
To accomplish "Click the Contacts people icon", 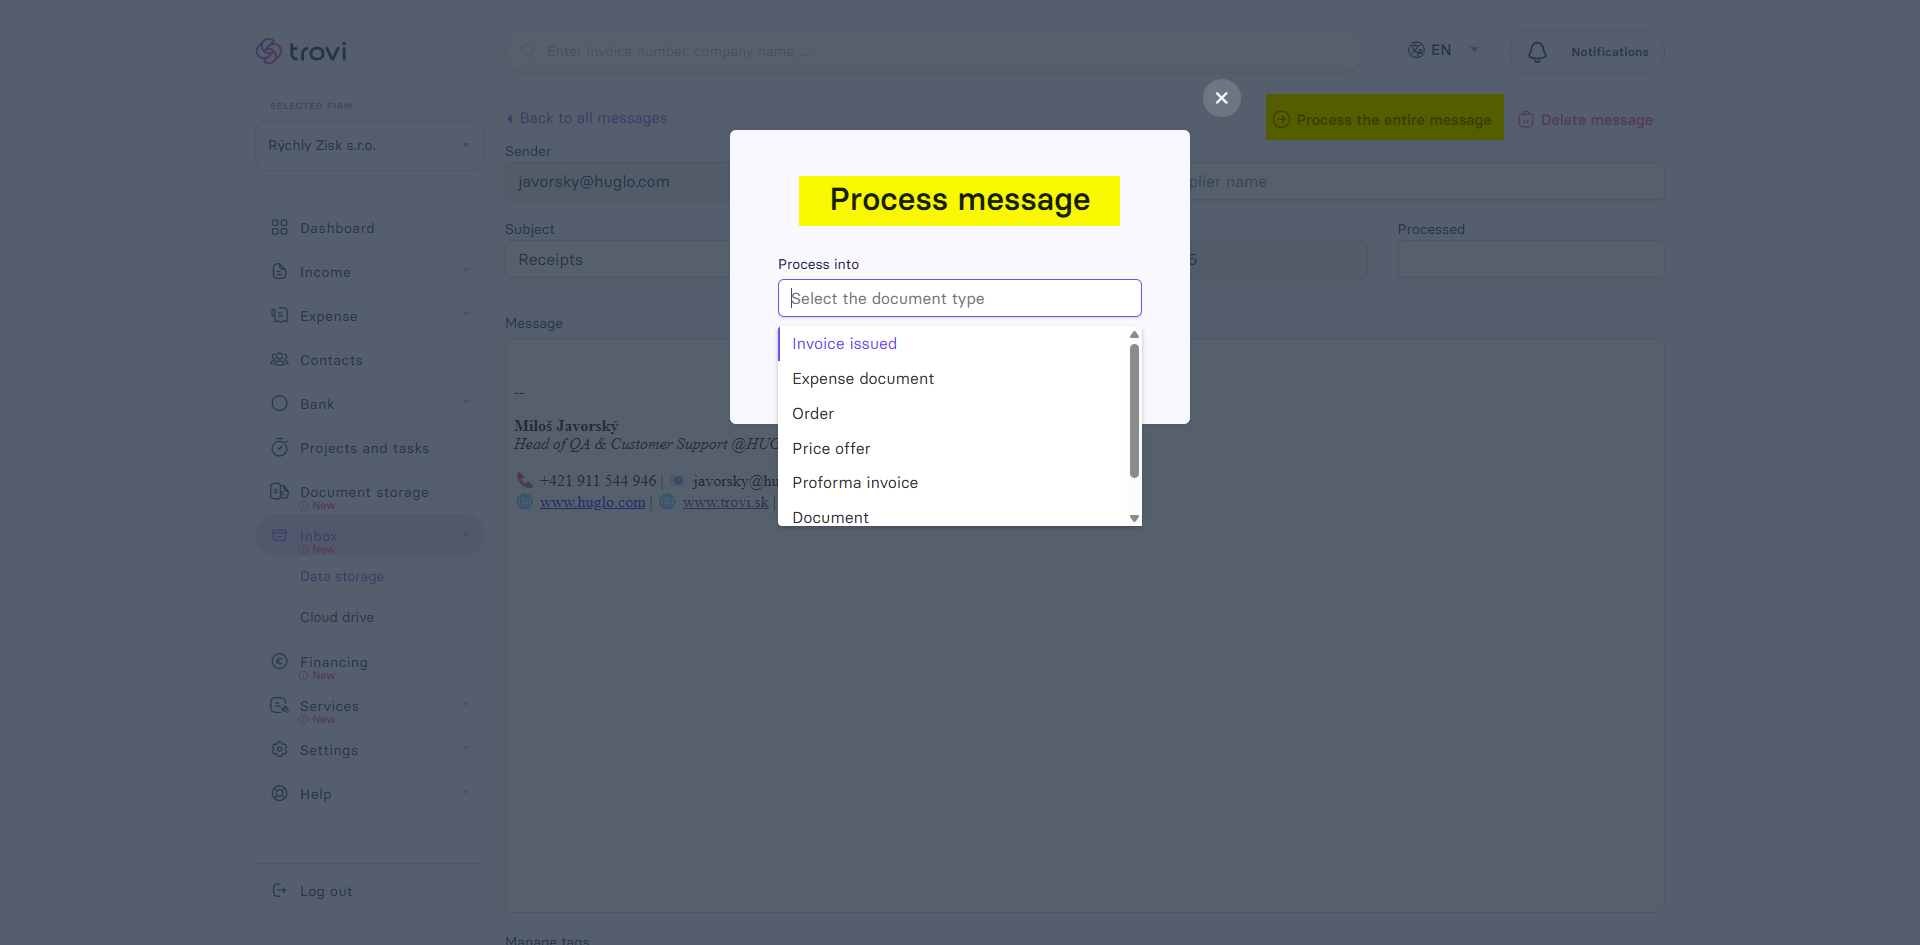I will [x=280, y=360].
